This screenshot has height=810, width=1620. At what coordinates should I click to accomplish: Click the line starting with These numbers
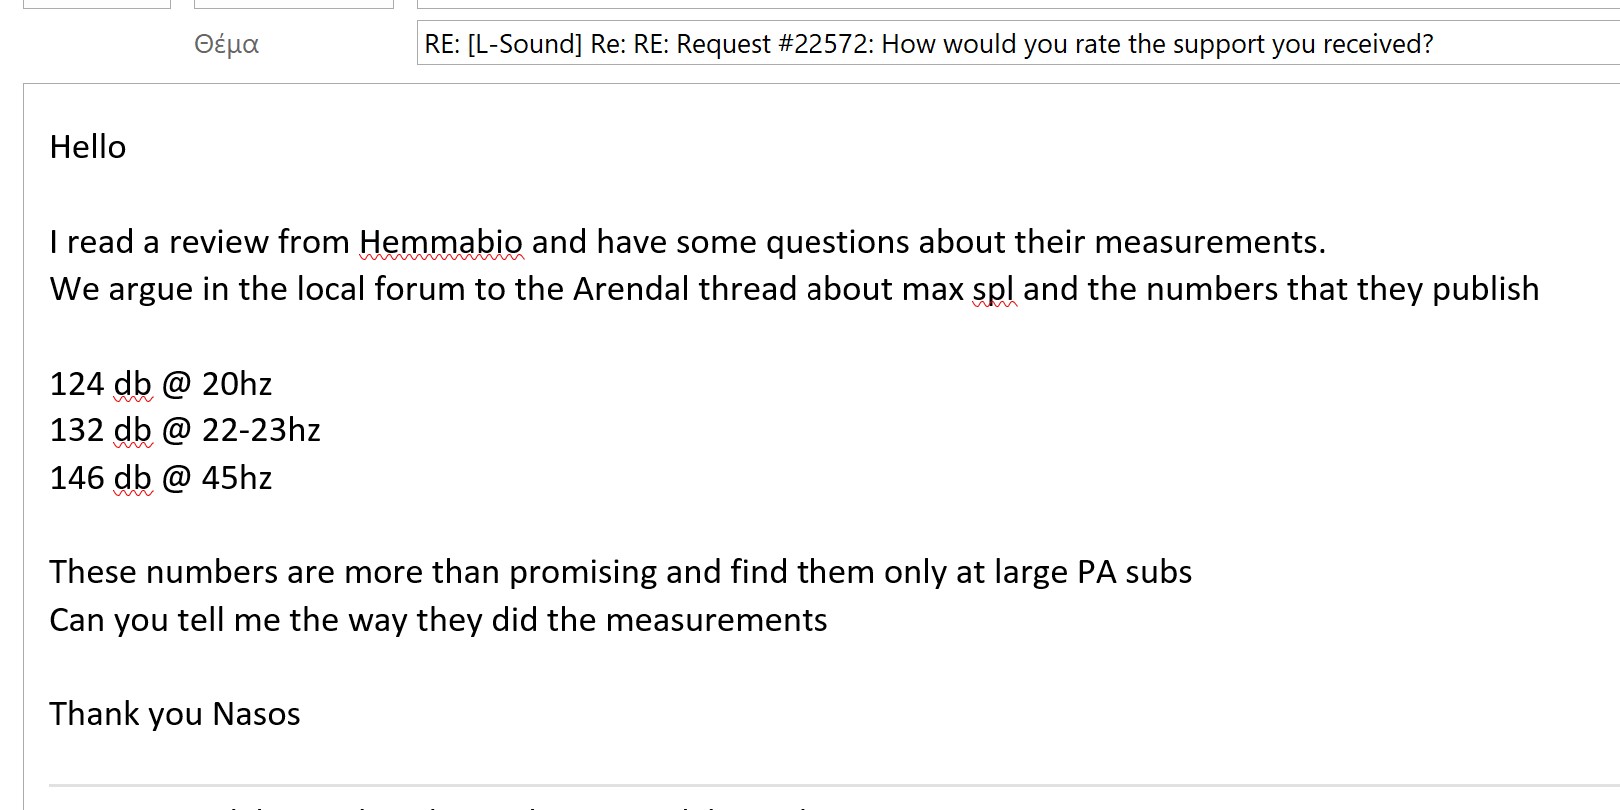[620, 572]
